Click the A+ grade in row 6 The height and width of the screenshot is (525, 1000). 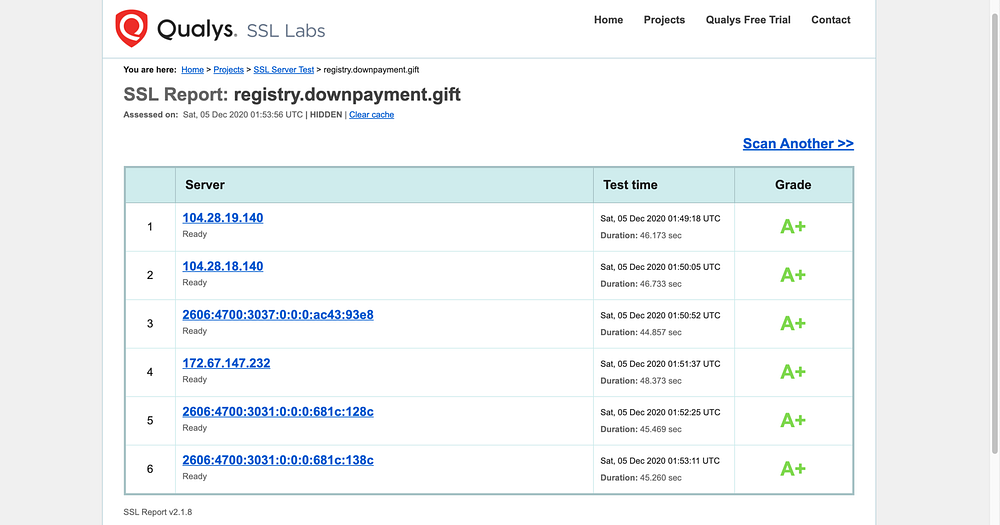793,469
